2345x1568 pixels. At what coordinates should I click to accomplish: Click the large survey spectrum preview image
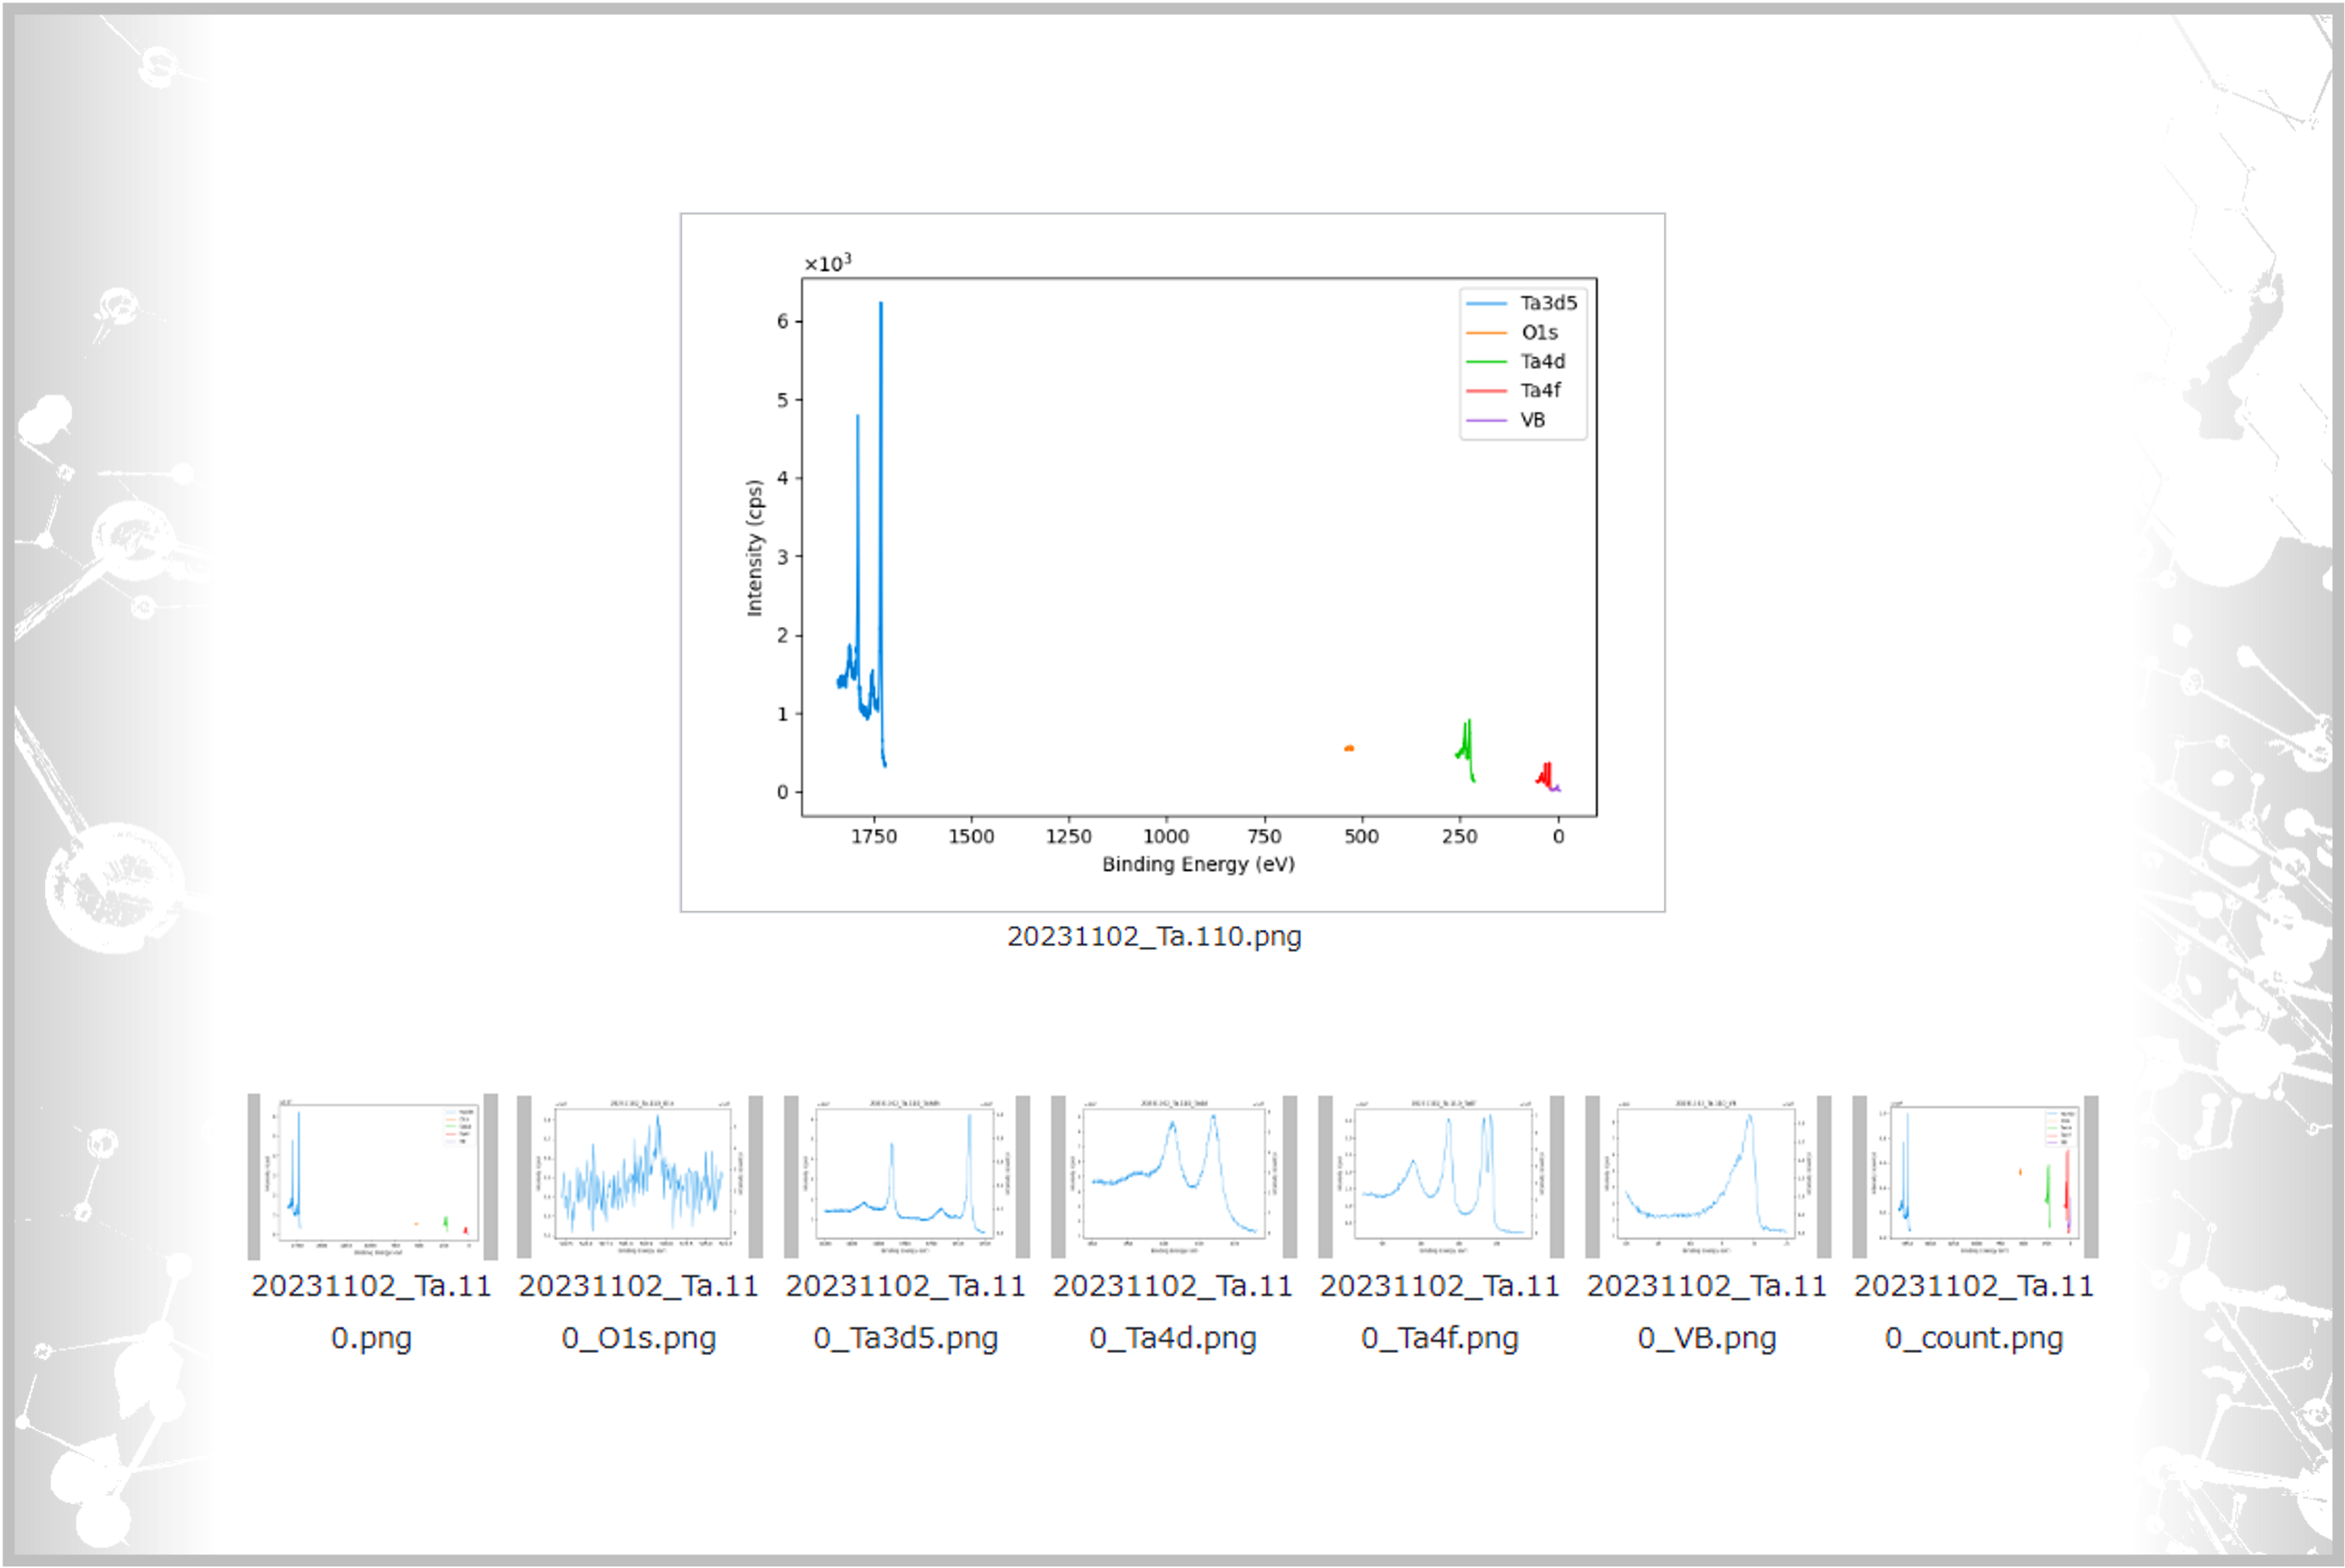tap(1172, 562)
